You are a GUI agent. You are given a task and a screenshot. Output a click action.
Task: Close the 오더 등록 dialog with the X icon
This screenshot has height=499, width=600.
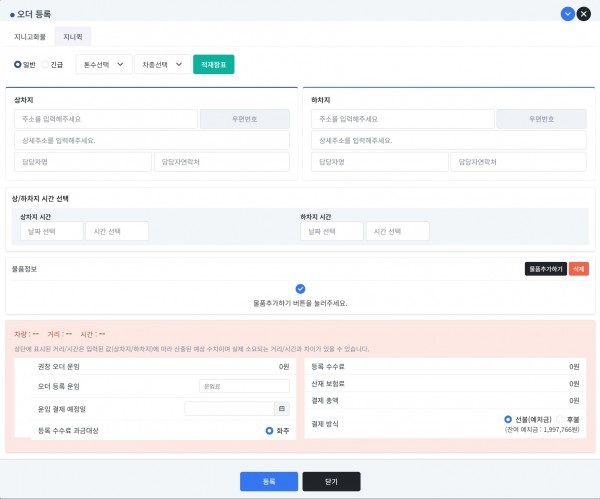pyautogui.click(x=584, y=14)
